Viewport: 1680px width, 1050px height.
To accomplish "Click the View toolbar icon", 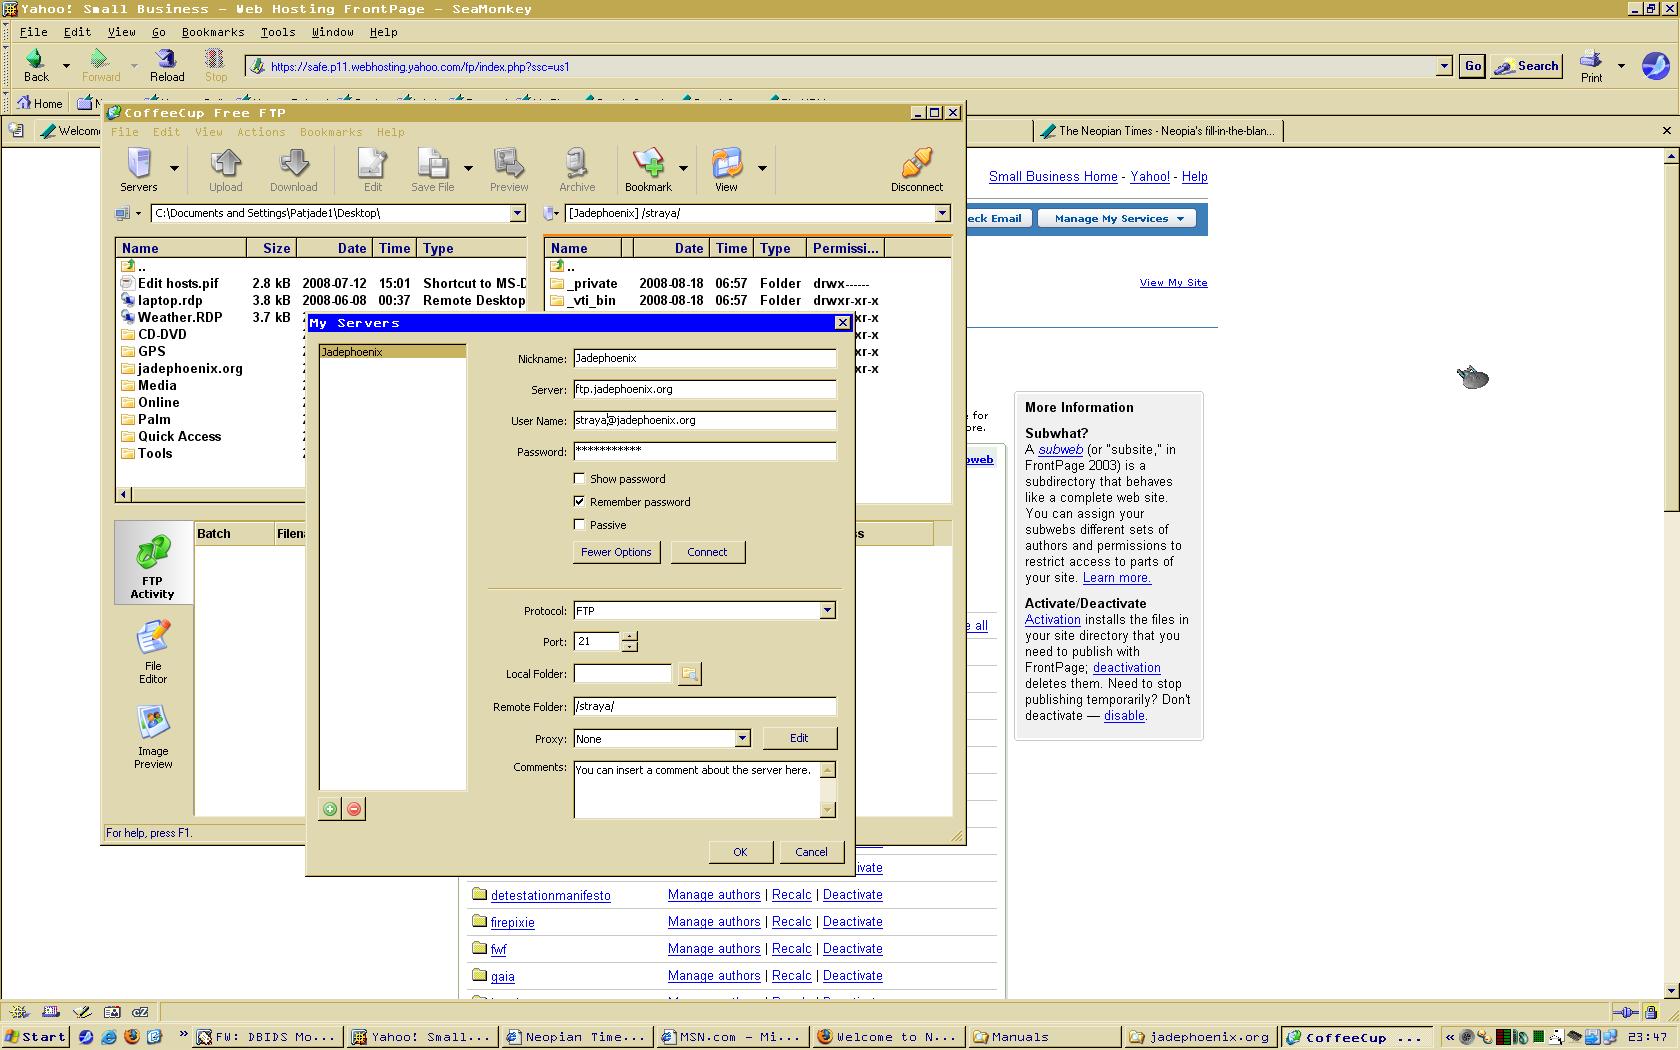I will click(x=726, y=169).
